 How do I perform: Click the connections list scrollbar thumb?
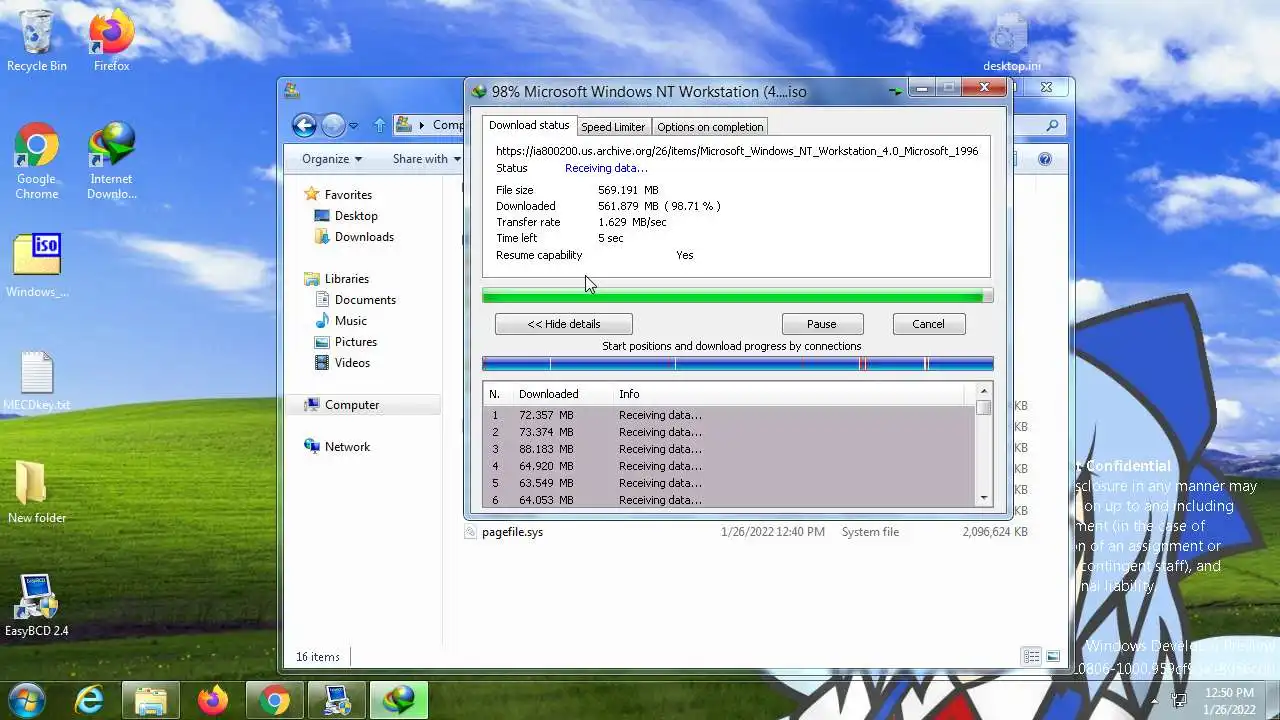pos(984,408)
